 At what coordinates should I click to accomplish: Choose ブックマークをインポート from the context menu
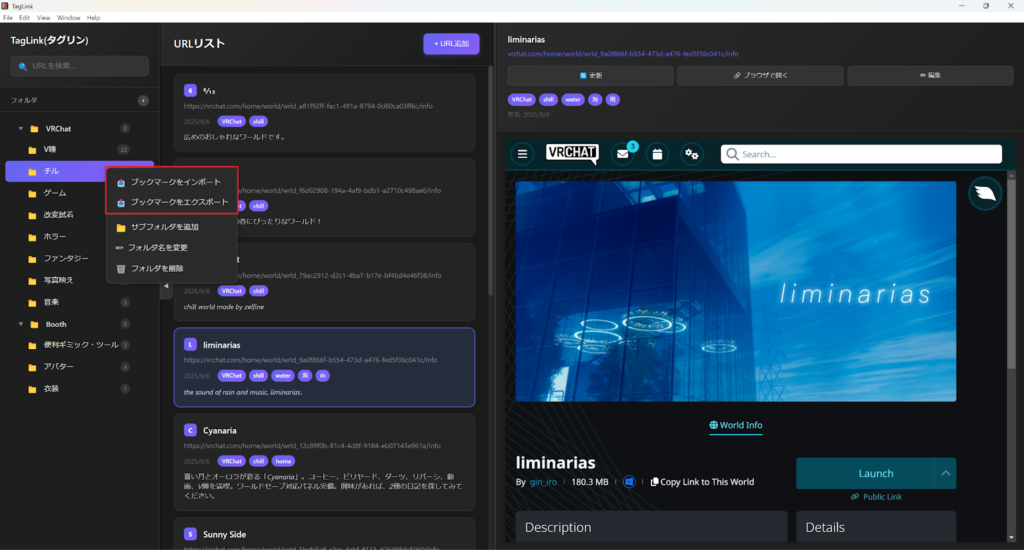[x=171, y=182]
